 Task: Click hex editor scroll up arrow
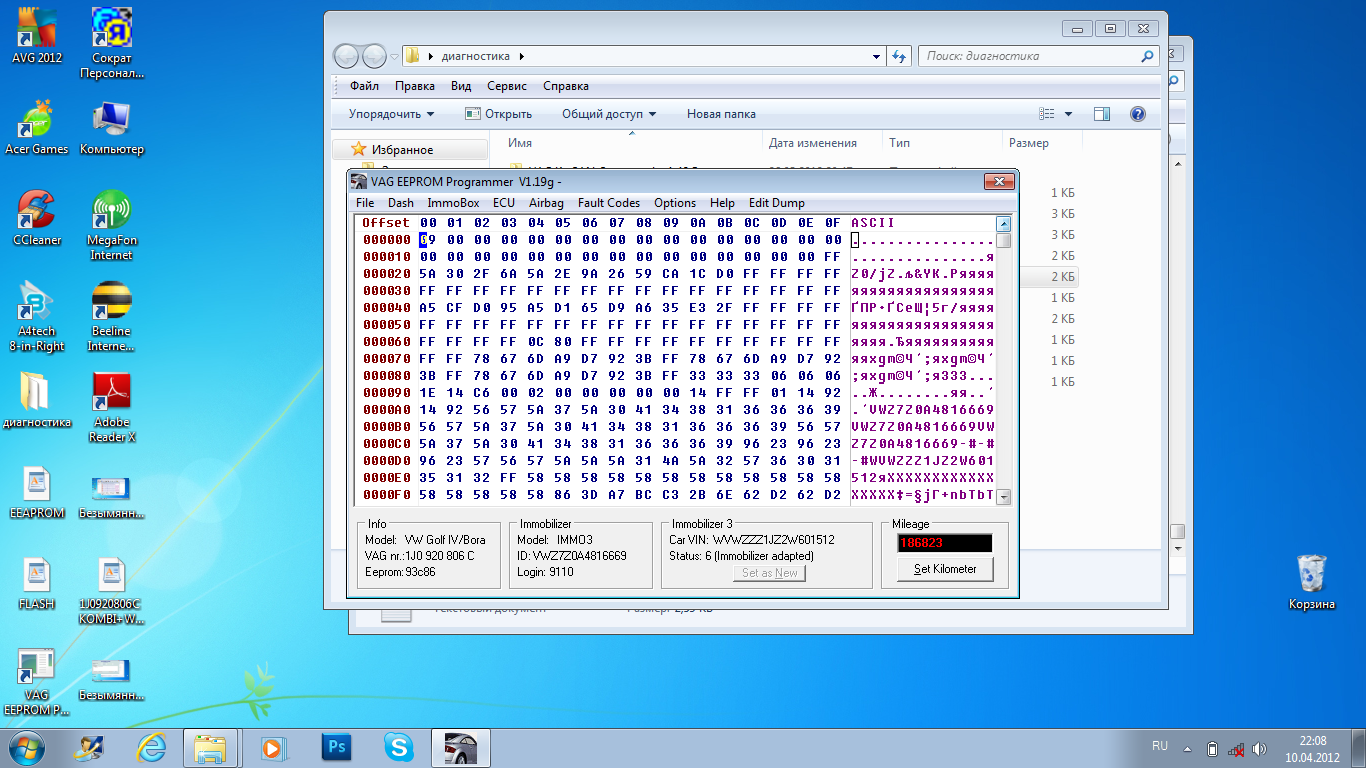(1004, 223)
